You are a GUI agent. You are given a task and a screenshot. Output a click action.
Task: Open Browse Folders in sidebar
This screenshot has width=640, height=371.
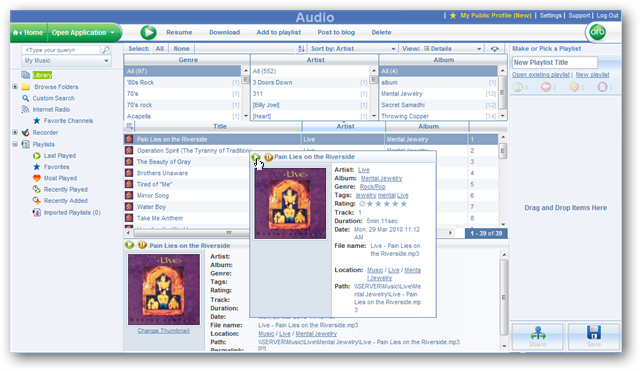coord(56,87)
